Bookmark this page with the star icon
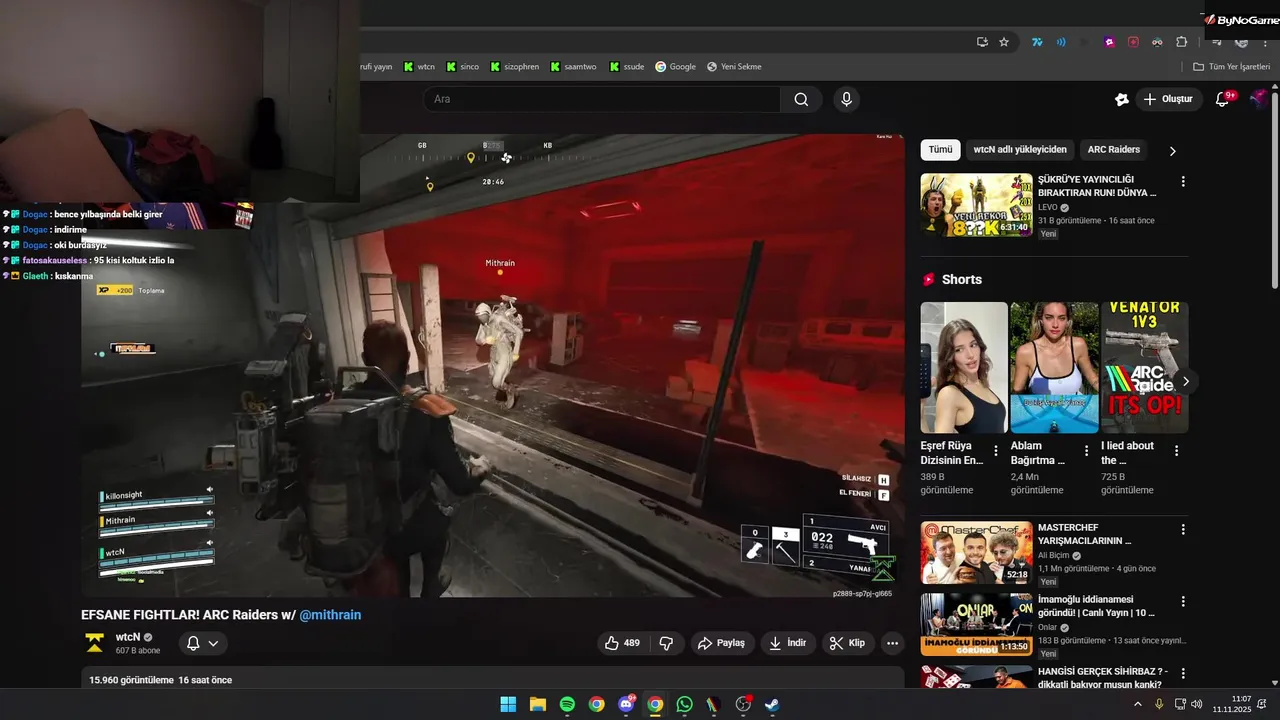The width and height of the screenshot is (1280, 720). click(1004, 42)
